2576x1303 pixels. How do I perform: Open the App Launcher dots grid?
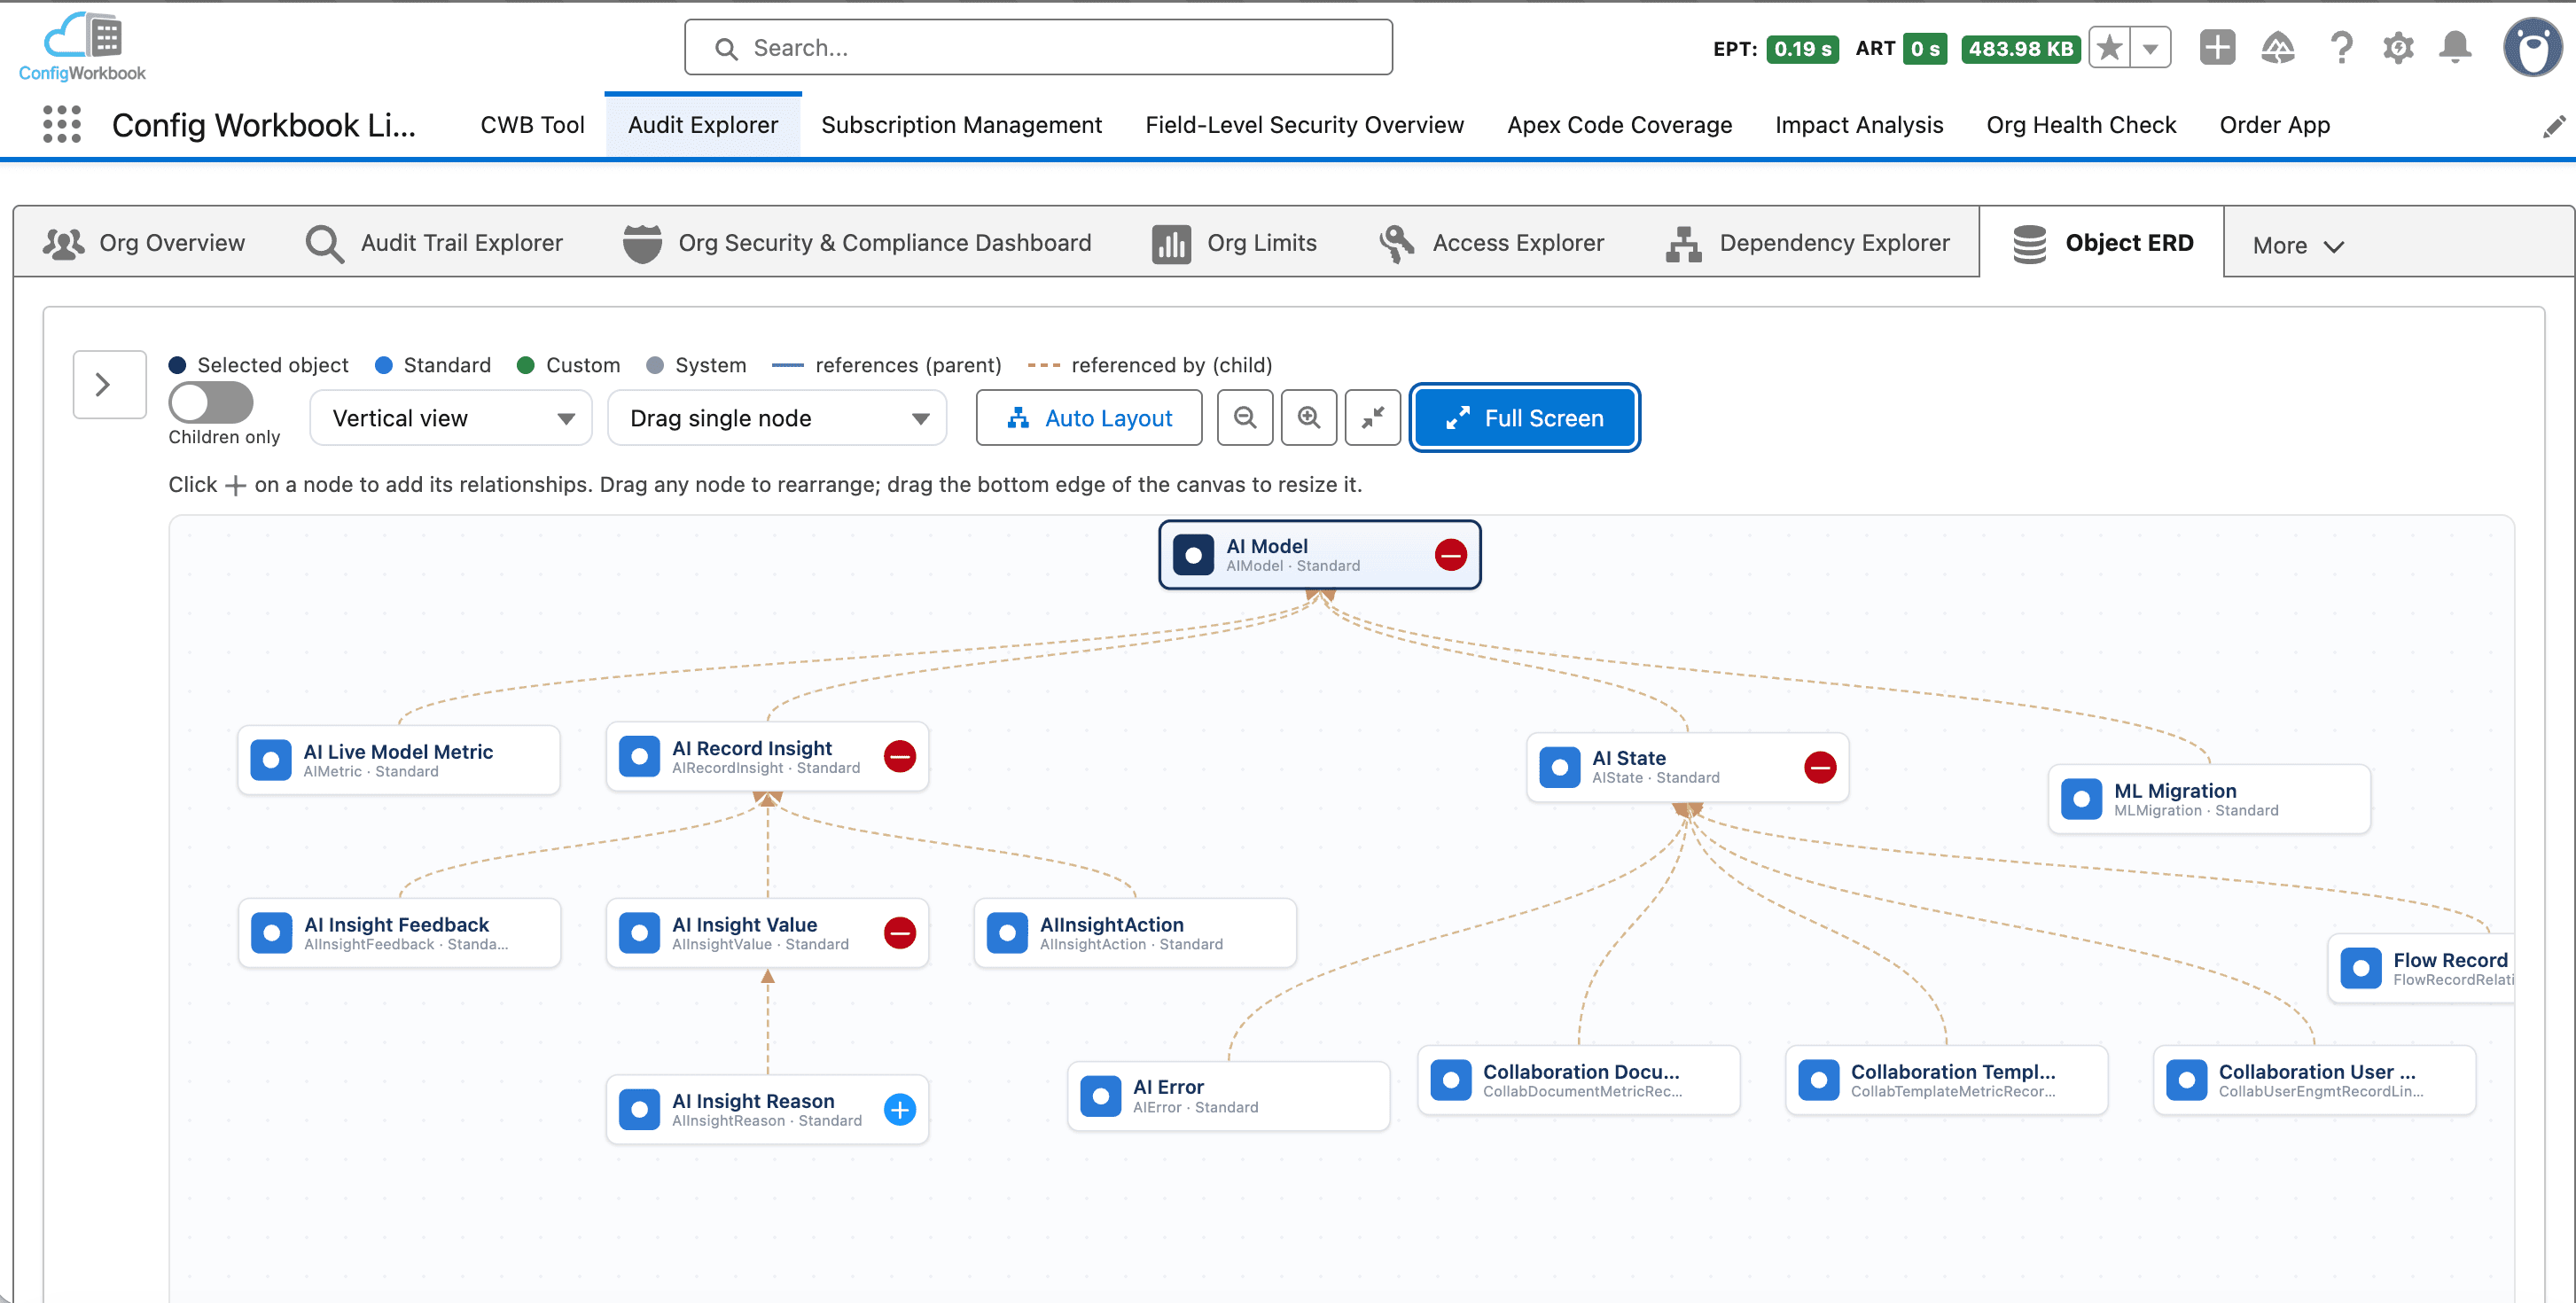(62, 125)
